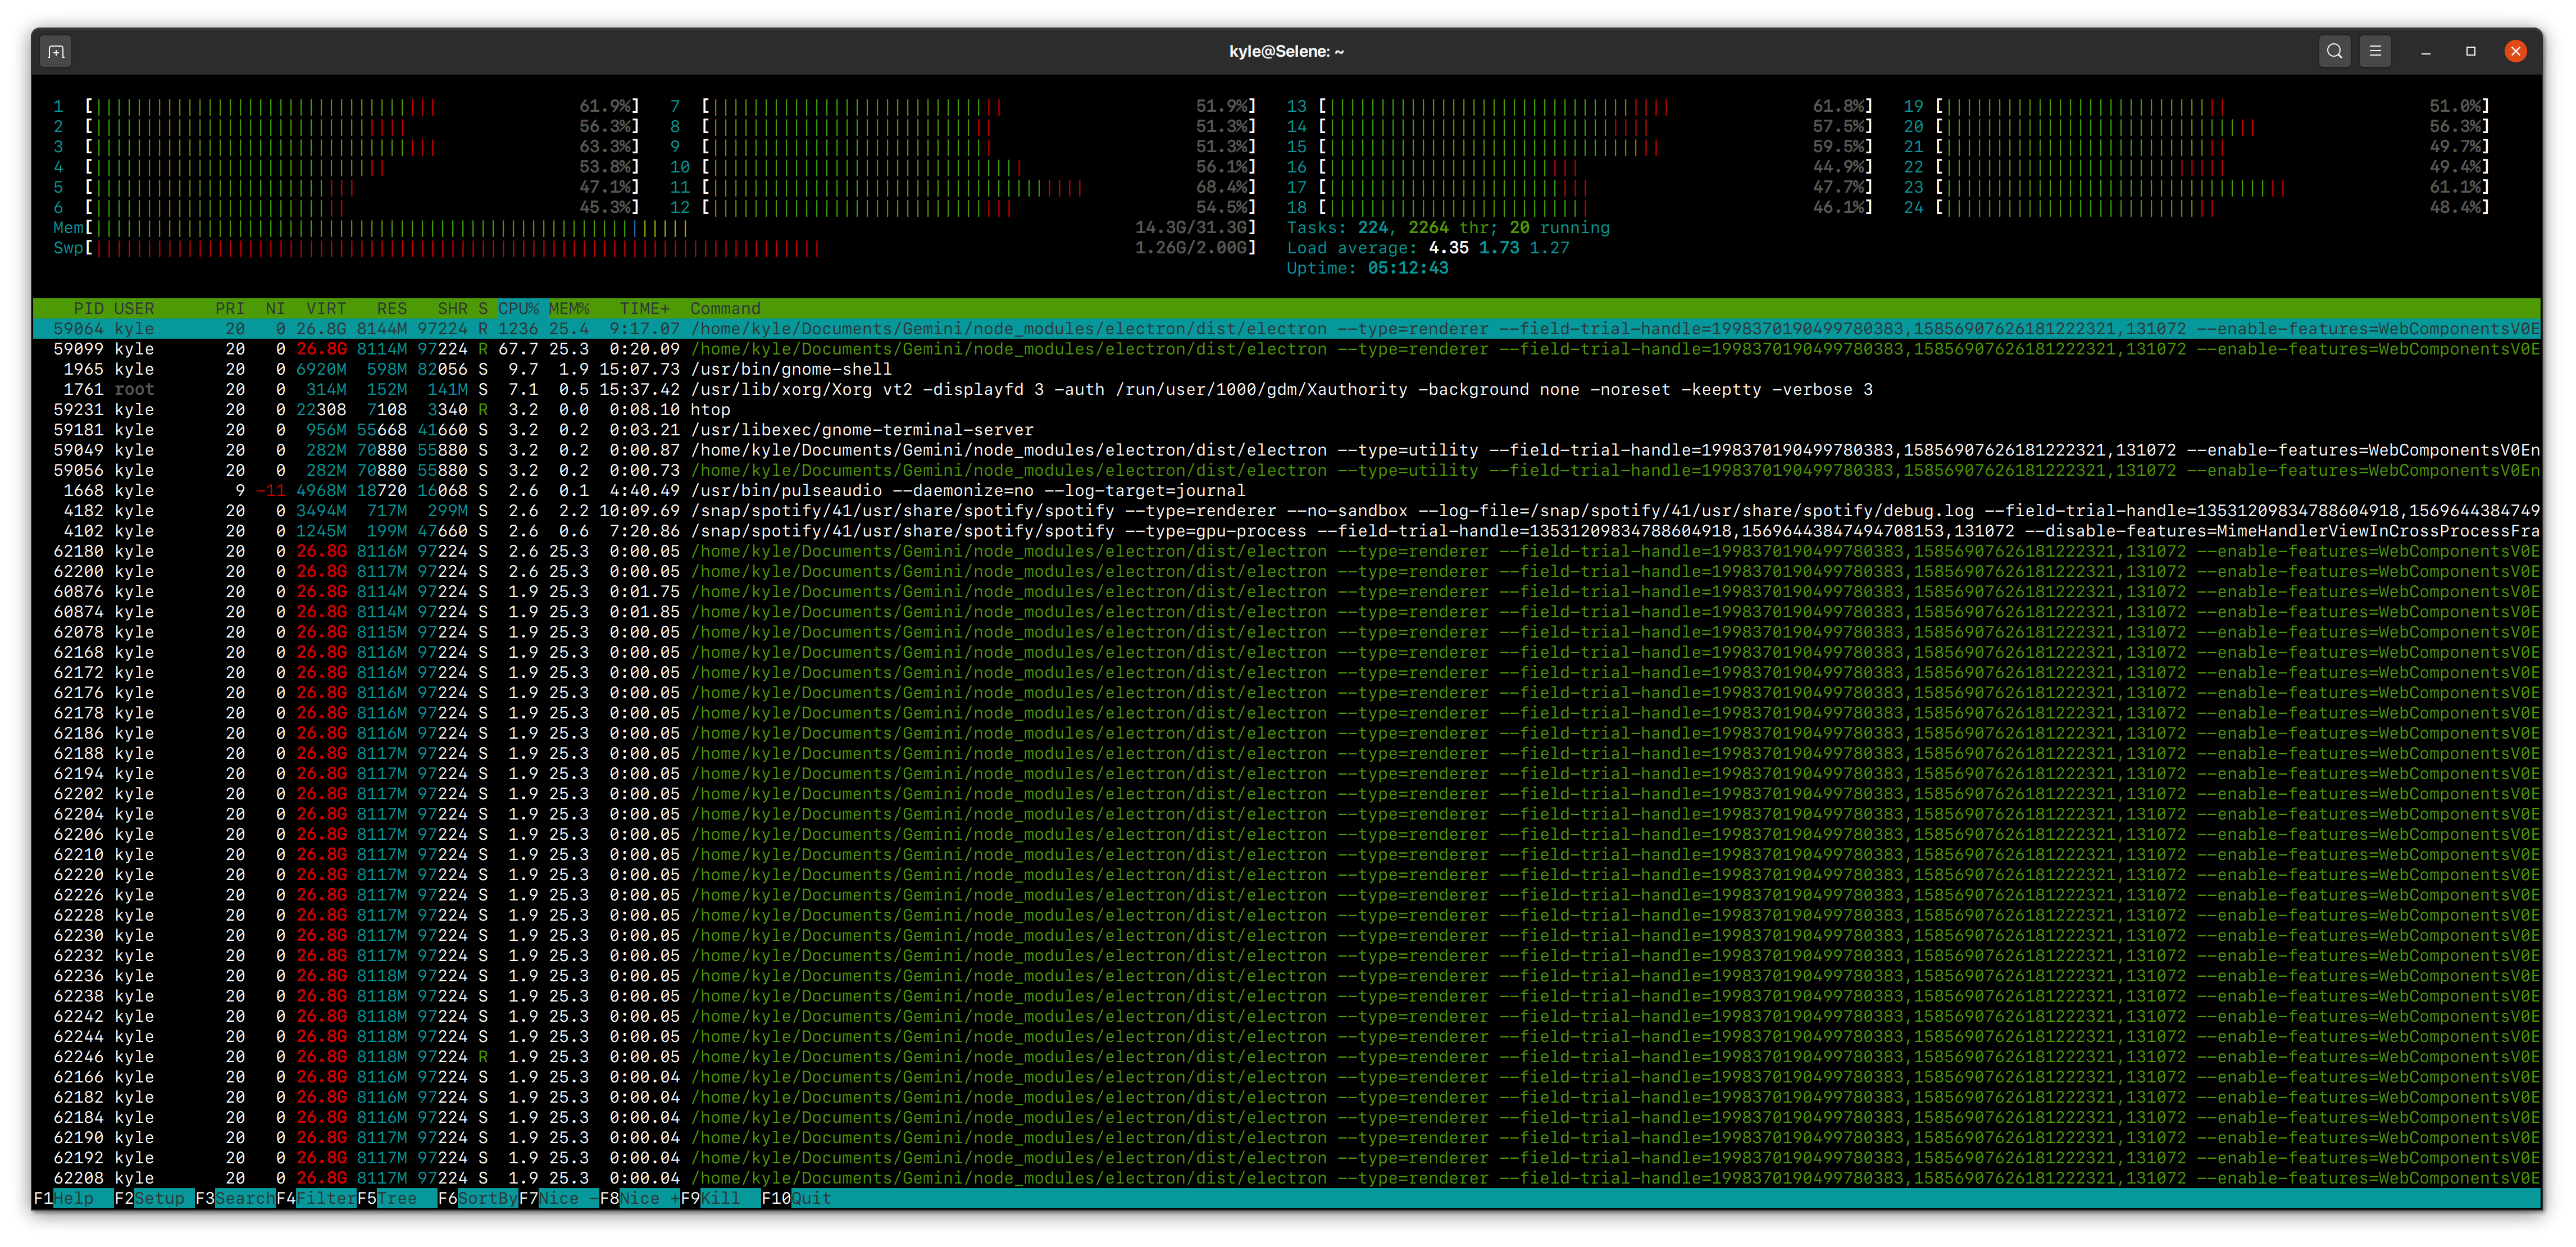The height and width of the screenshot is (1247, 2576).
Task: Toggle F5 Tree view in footer
Action: (397, 1198)
